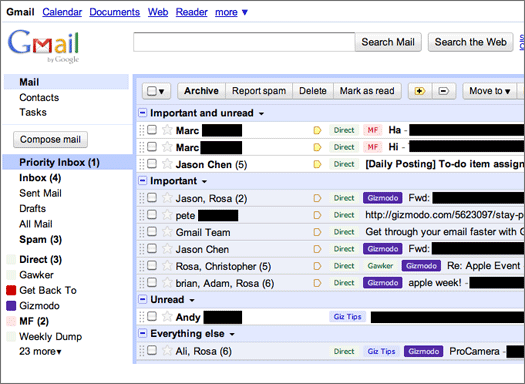Screen dimensions: 525x384
Task: Click importance marker on Rosa, Christopher row
Action: point(317,266)
